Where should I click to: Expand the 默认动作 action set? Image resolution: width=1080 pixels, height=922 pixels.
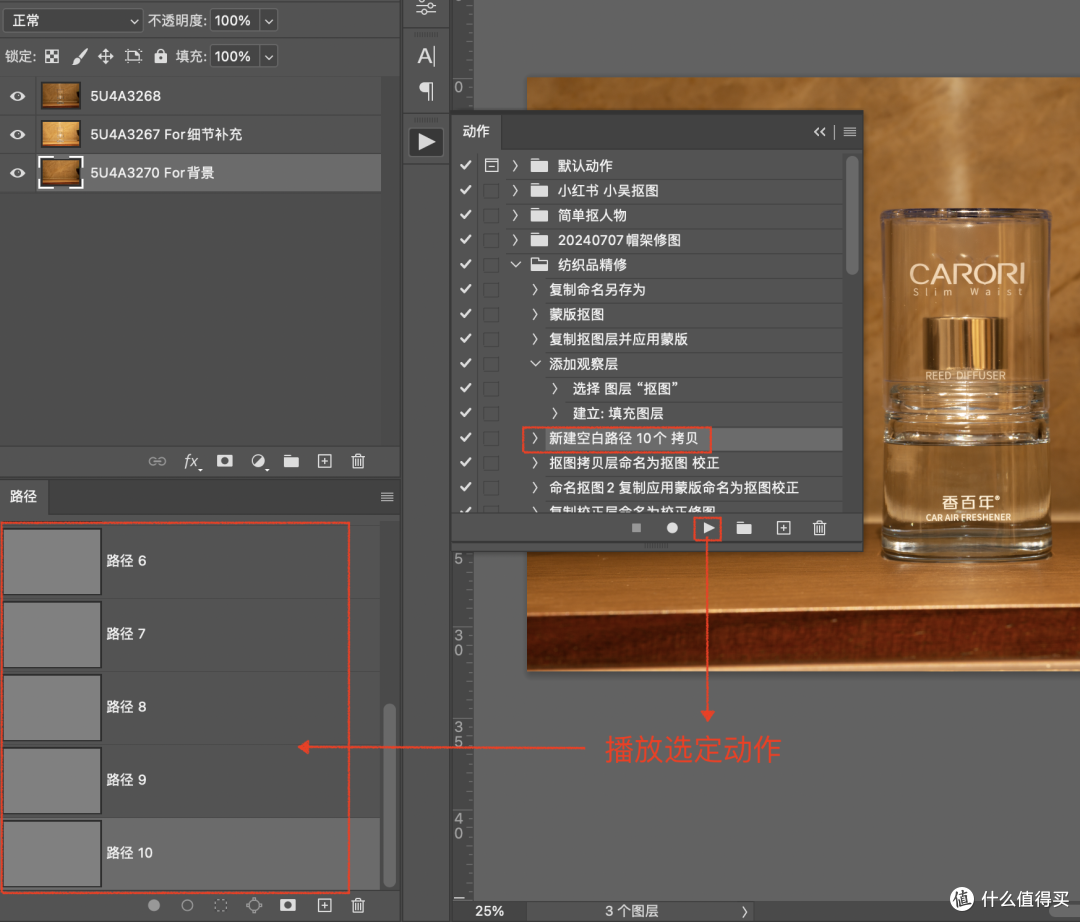pyautogui.click(x=515, y=165)
